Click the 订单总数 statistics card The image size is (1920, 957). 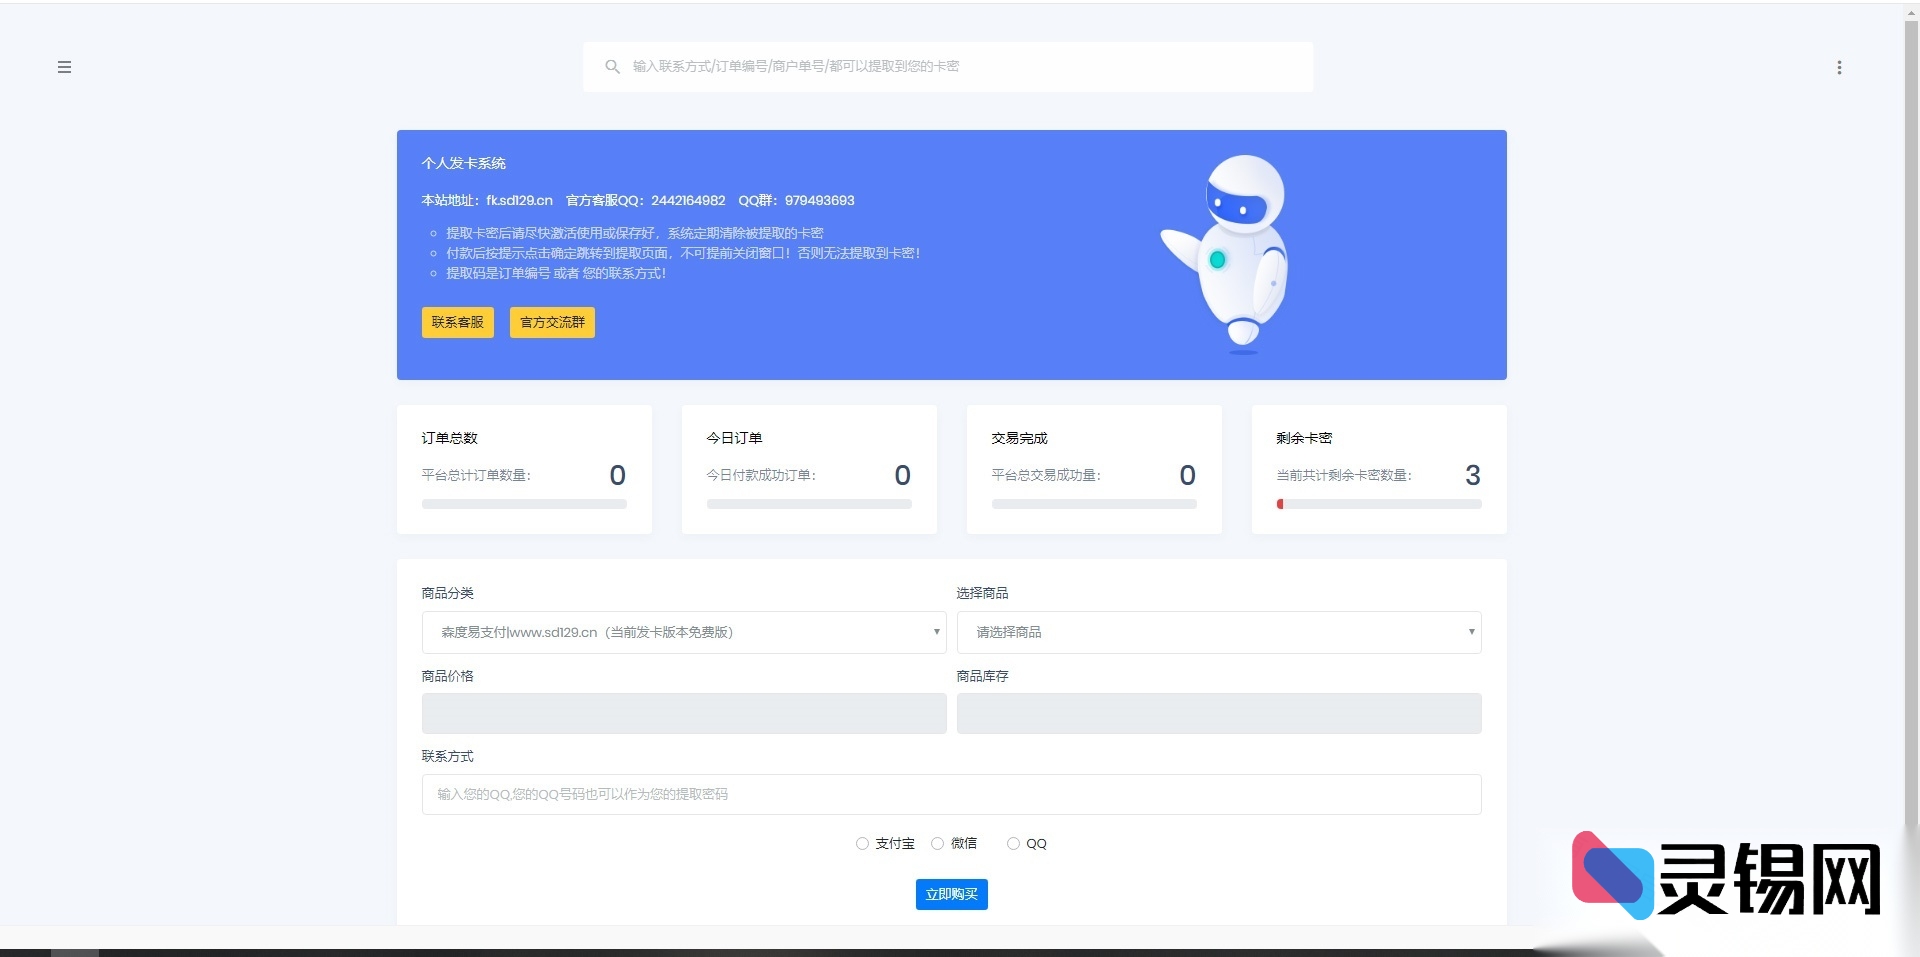click(524, 468)
